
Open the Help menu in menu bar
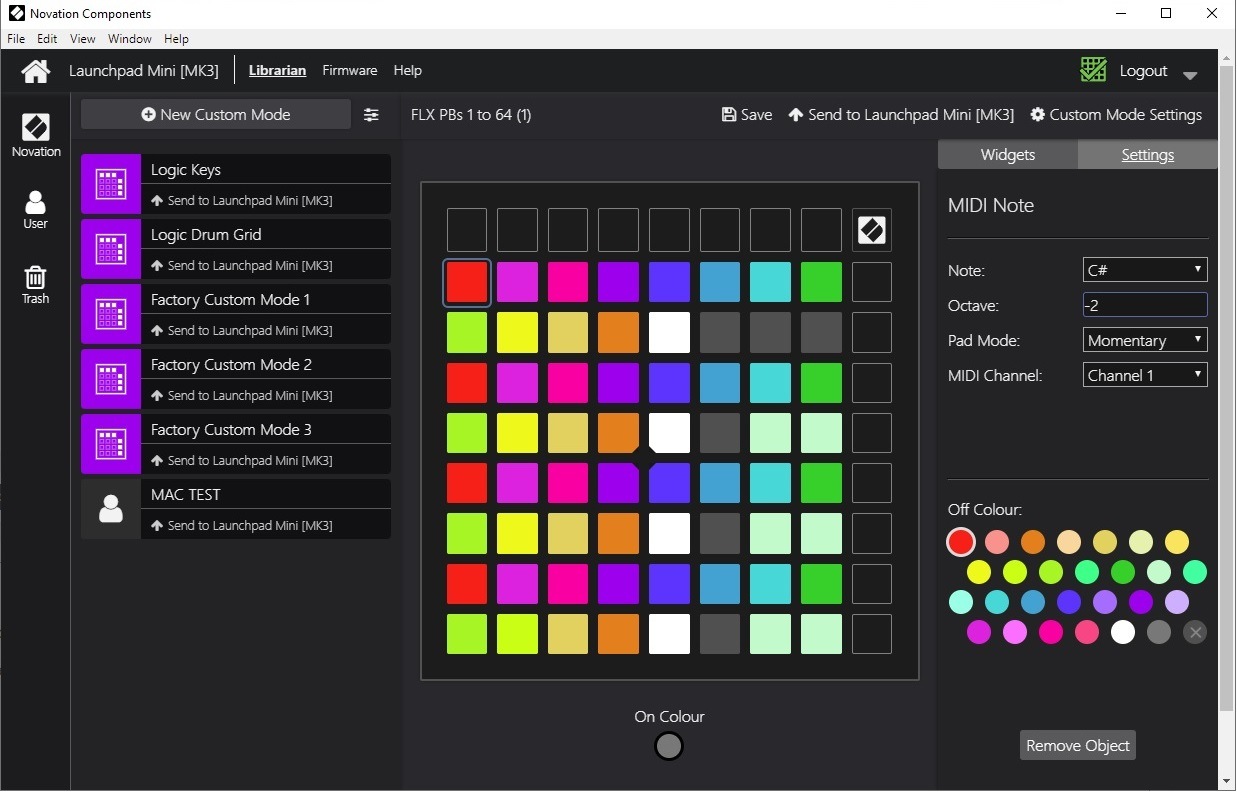(x=176, y=39)
